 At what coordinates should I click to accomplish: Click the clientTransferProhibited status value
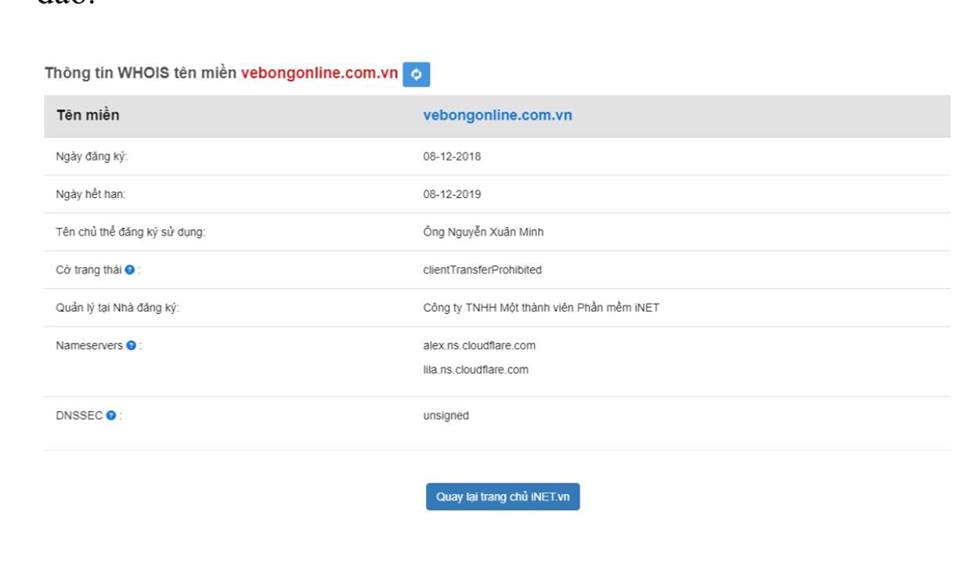482,270
